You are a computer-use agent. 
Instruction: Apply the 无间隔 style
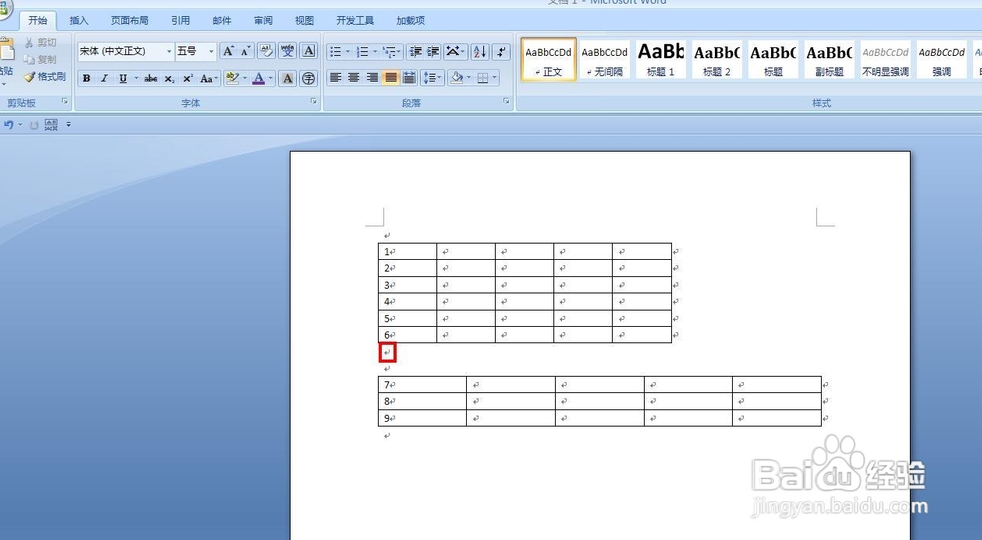tap(605, 60)
